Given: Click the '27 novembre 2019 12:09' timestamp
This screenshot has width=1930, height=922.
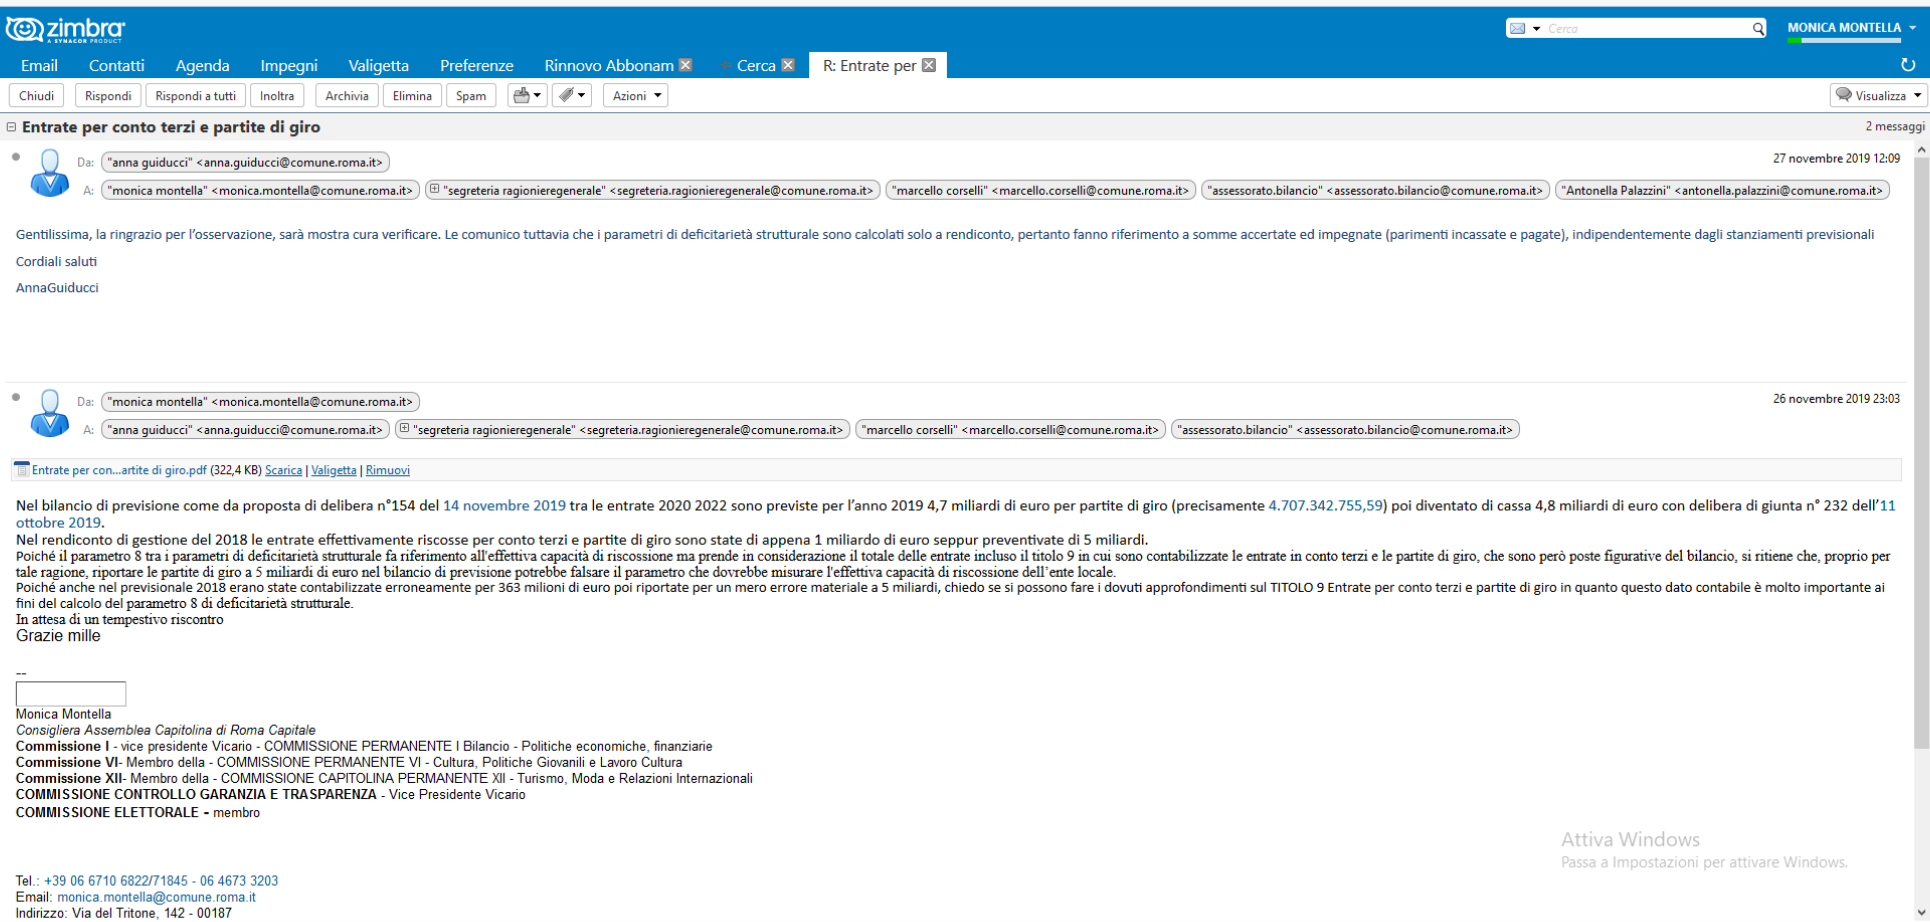Looking at the screenshot, I should point(1836,159).
